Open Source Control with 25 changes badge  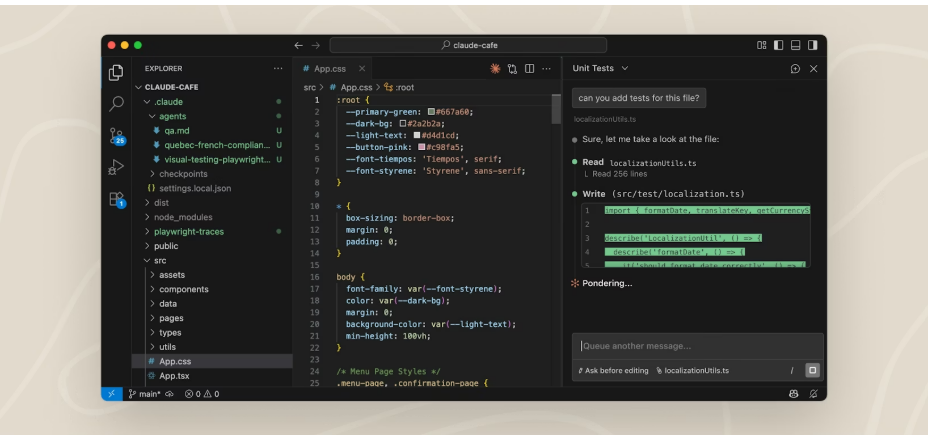point(117,136)
